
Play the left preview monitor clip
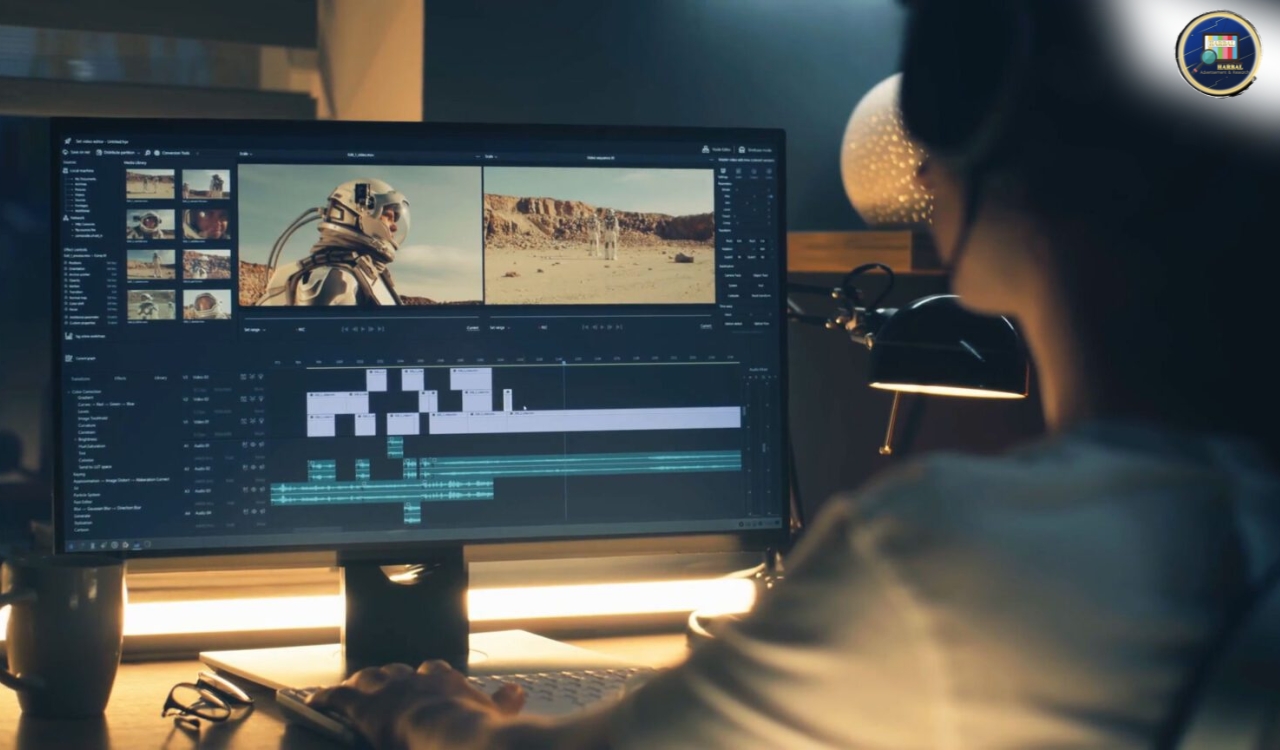coord(361,327)
